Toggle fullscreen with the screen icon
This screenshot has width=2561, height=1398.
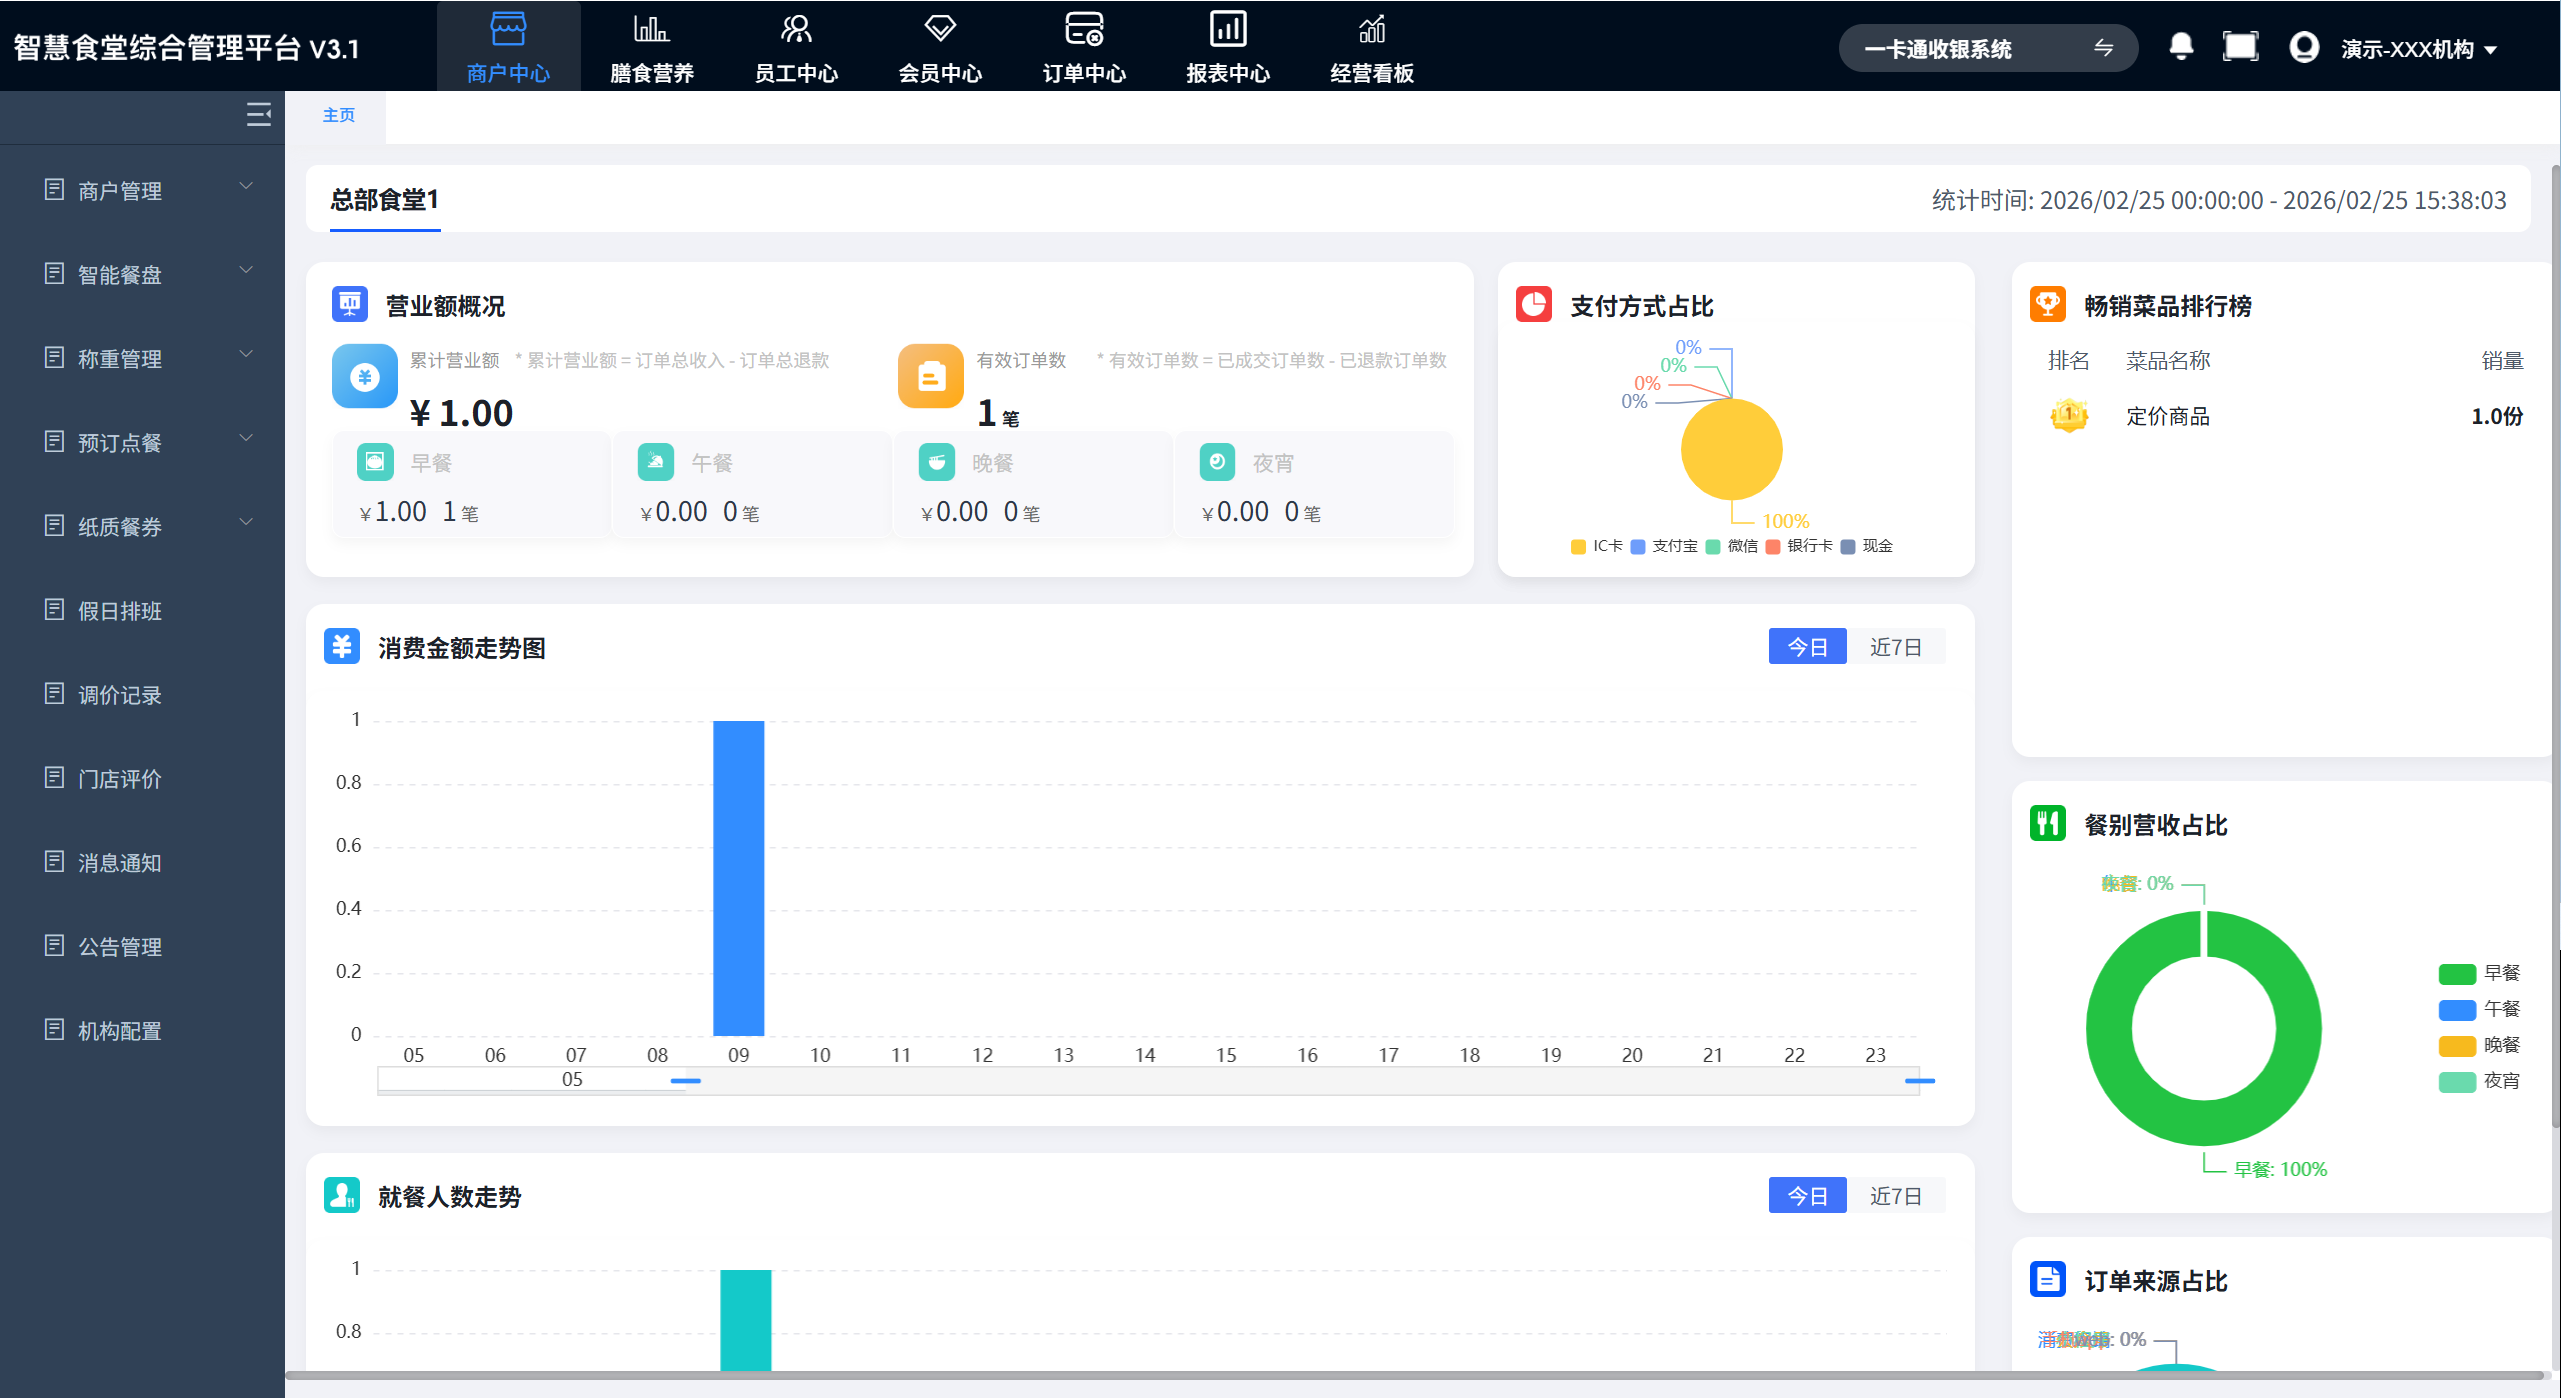pyautogui.click(x=2240, y=47)
